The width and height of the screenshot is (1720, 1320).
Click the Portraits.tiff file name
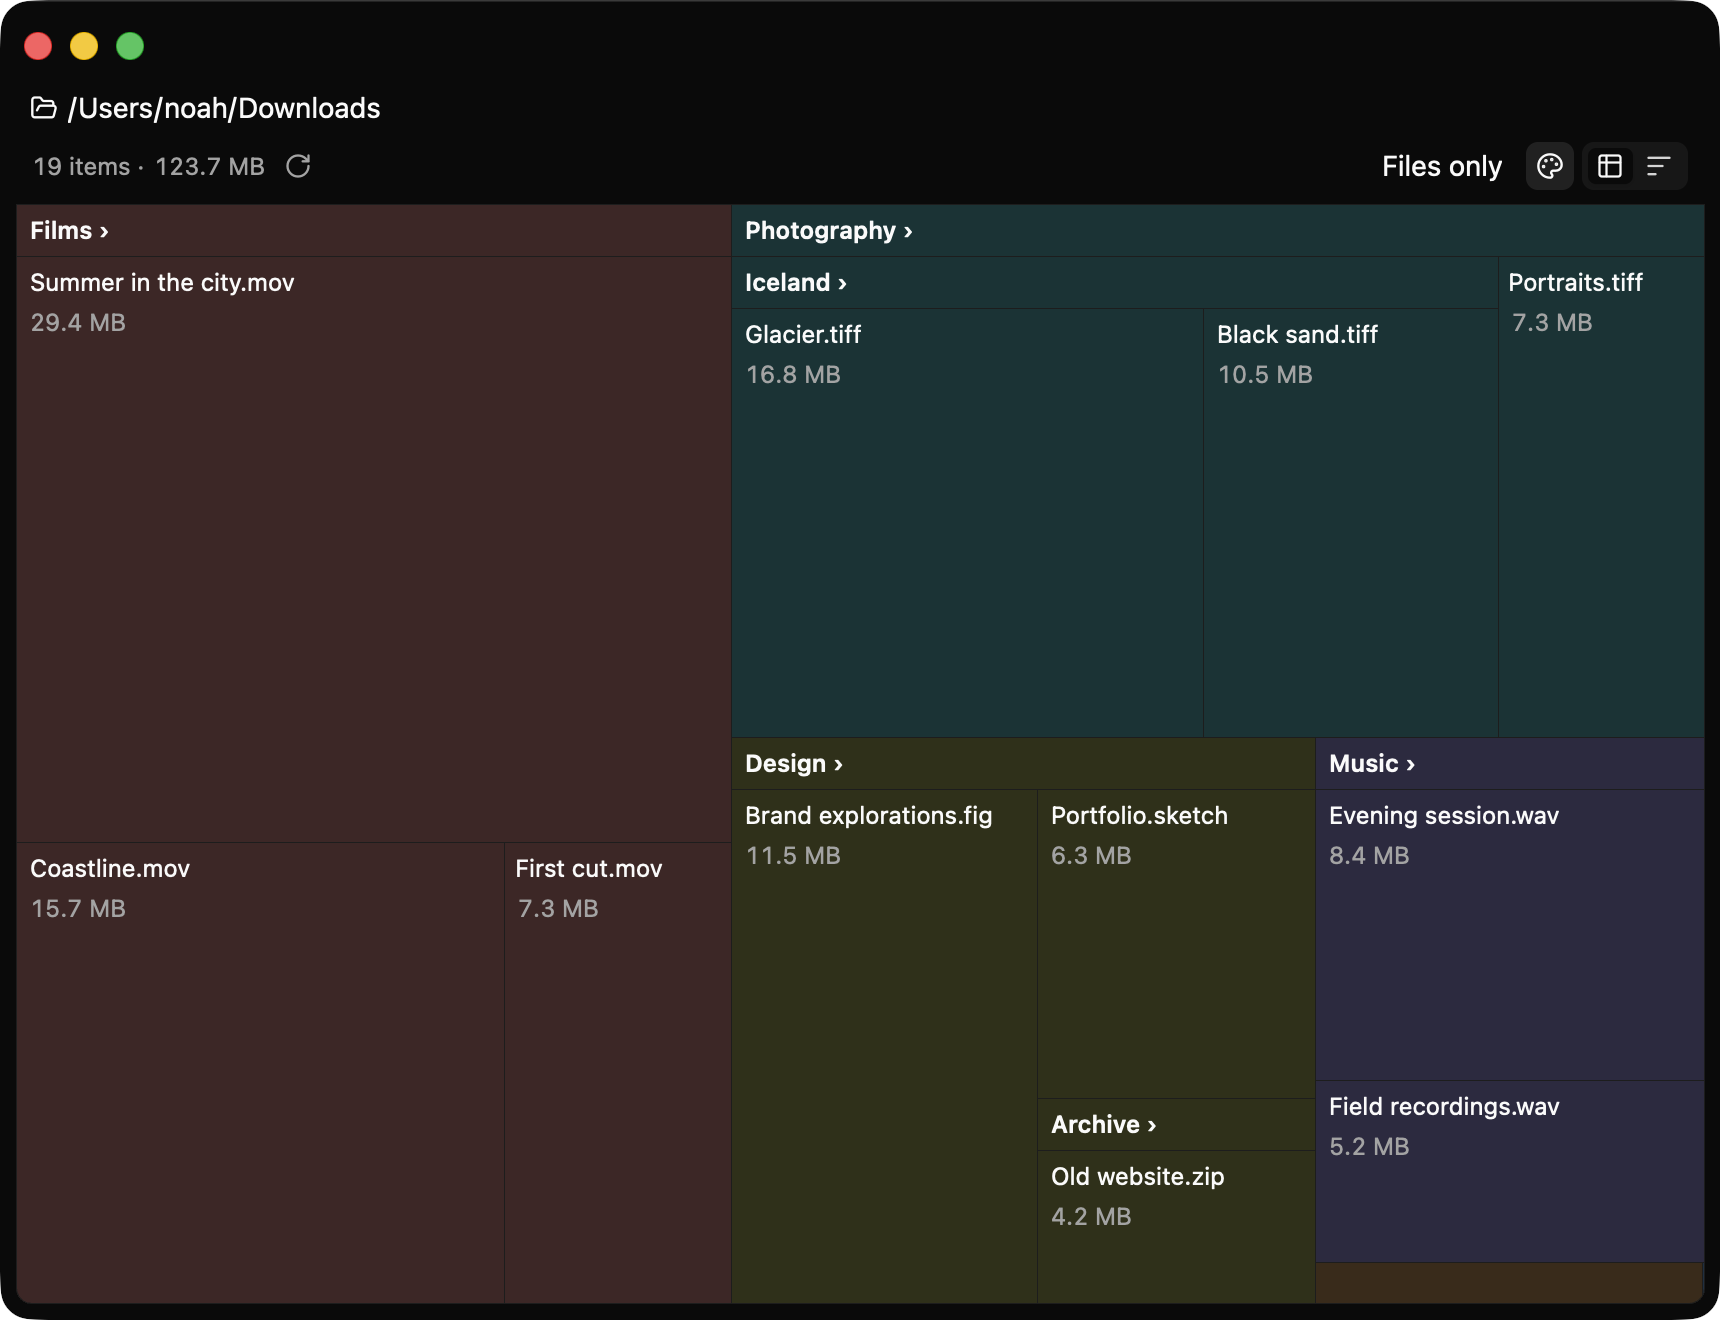click(1575, 283)
